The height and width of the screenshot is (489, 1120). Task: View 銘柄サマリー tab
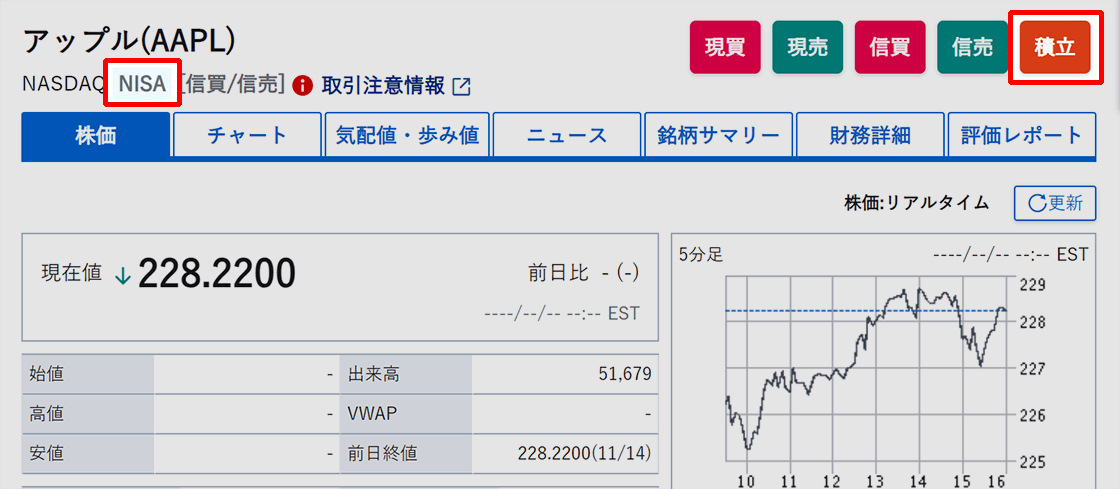pyautogui.click(x=719, y=135)
